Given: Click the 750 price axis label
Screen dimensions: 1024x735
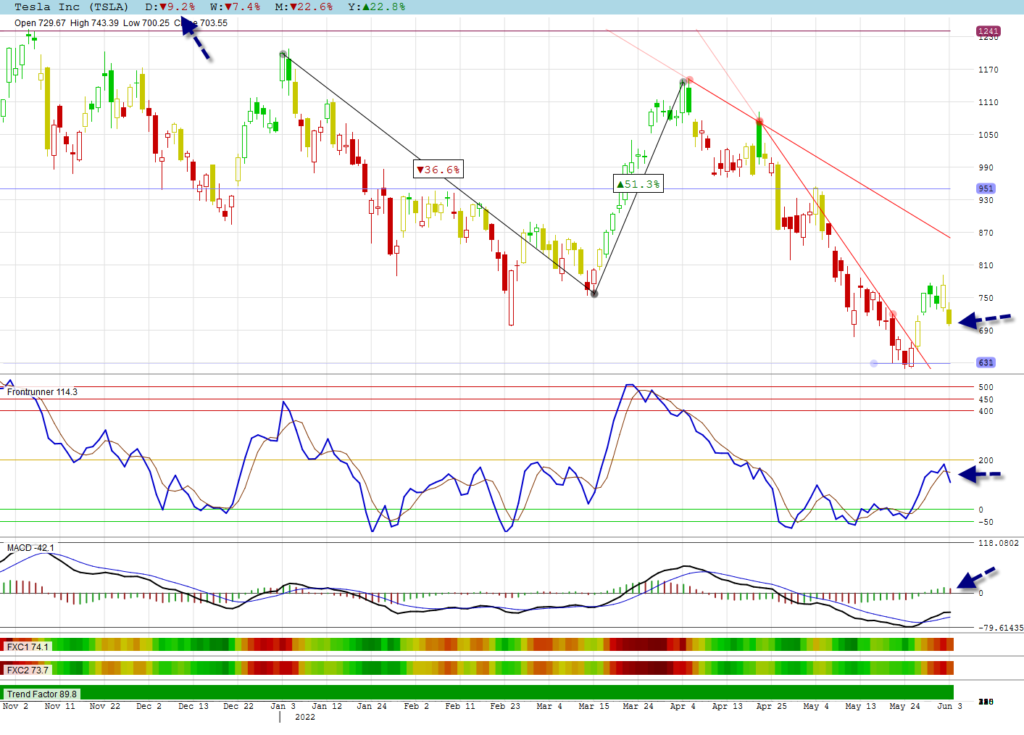Looking at the screenshot, I should pyautogui.click(x=985, y=299).
